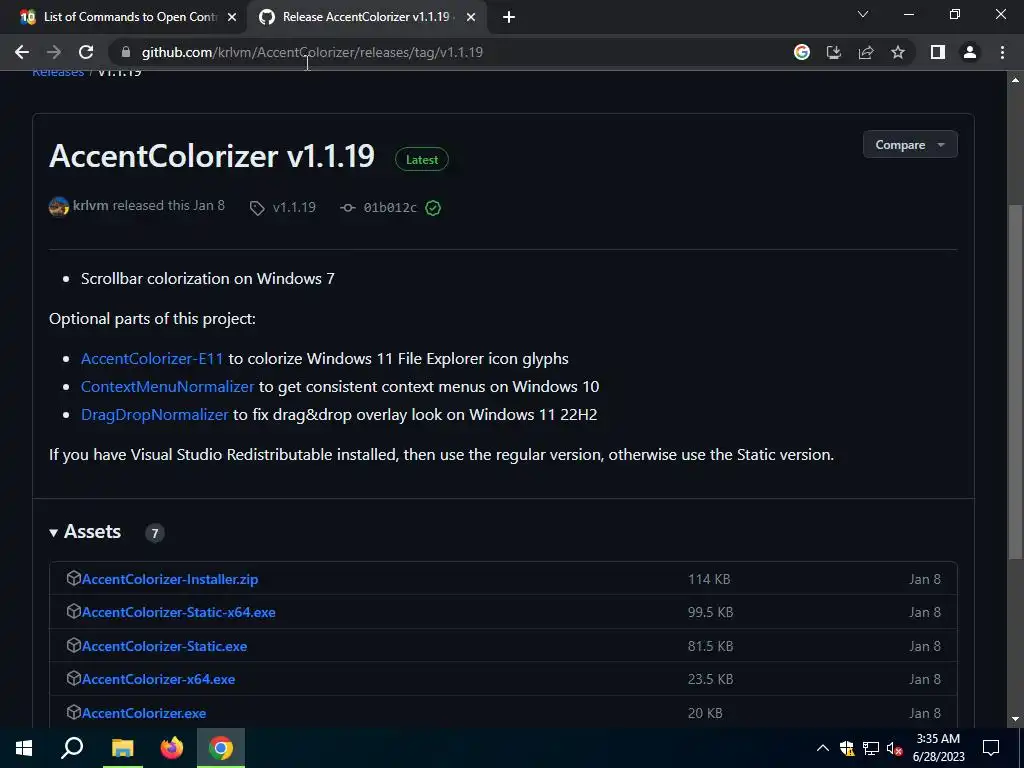The width and height of the screenshot is (1024, 768).
Task: Bookmark this page with the star icon
Action: pos(898,52)
